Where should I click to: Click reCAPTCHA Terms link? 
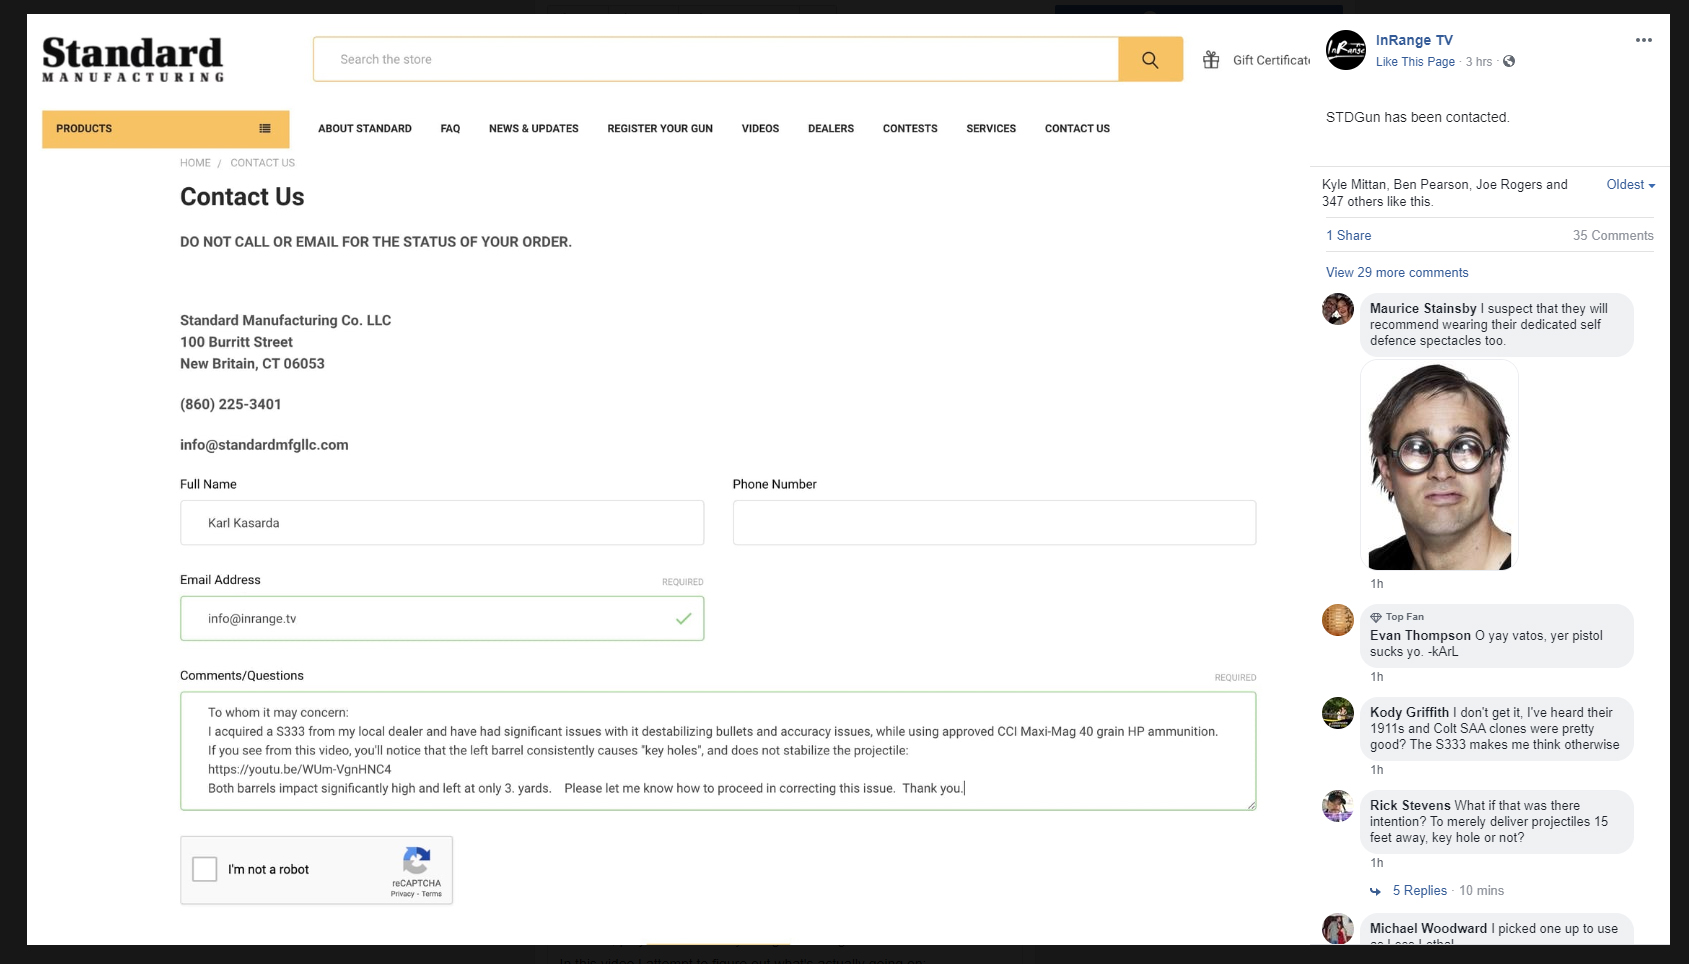click(432, 894)
